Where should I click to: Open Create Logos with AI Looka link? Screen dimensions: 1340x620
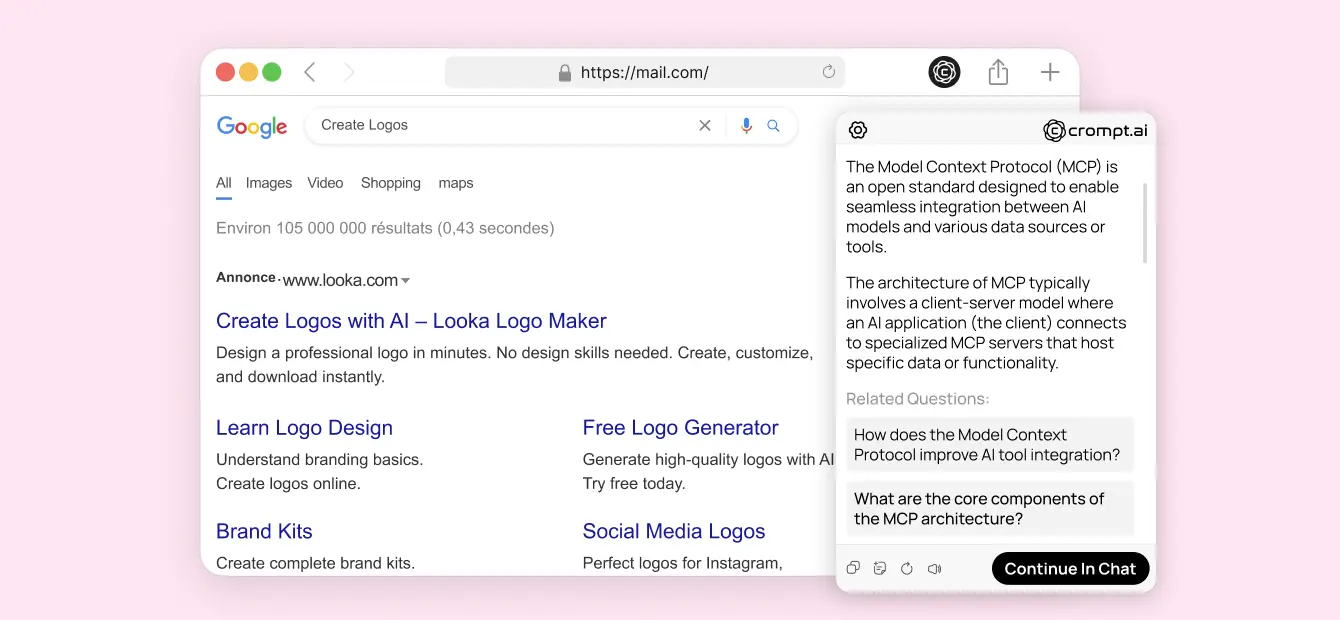pos(411,321)
